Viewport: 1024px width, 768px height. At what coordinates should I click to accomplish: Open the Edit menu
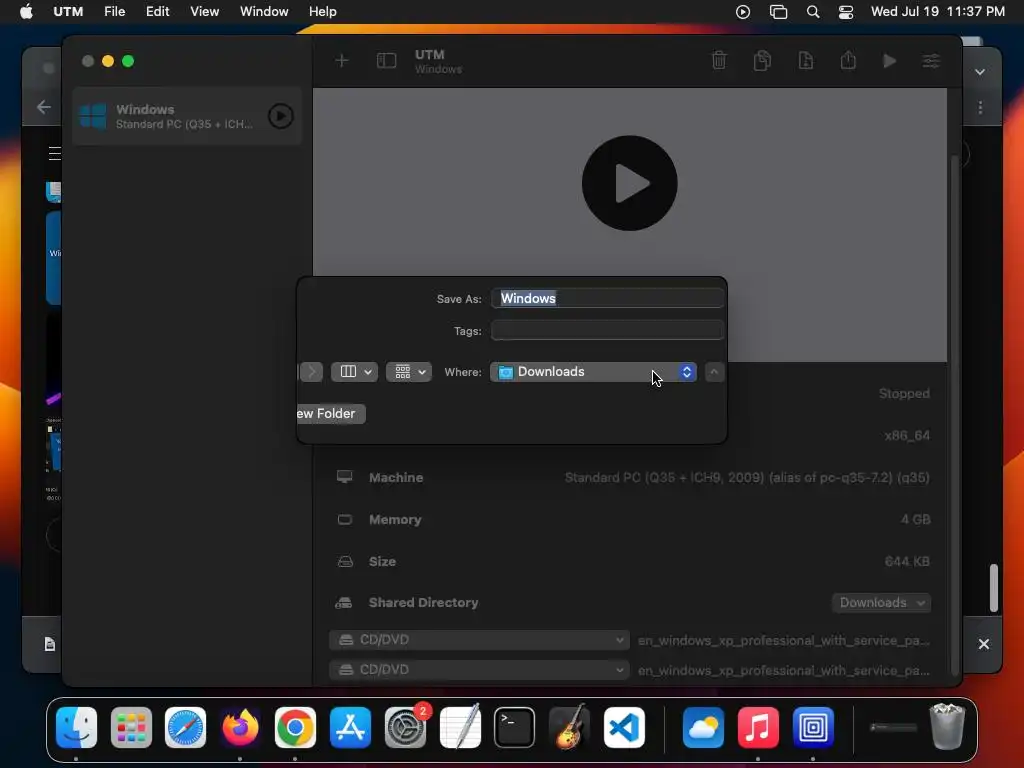point(157,12)
